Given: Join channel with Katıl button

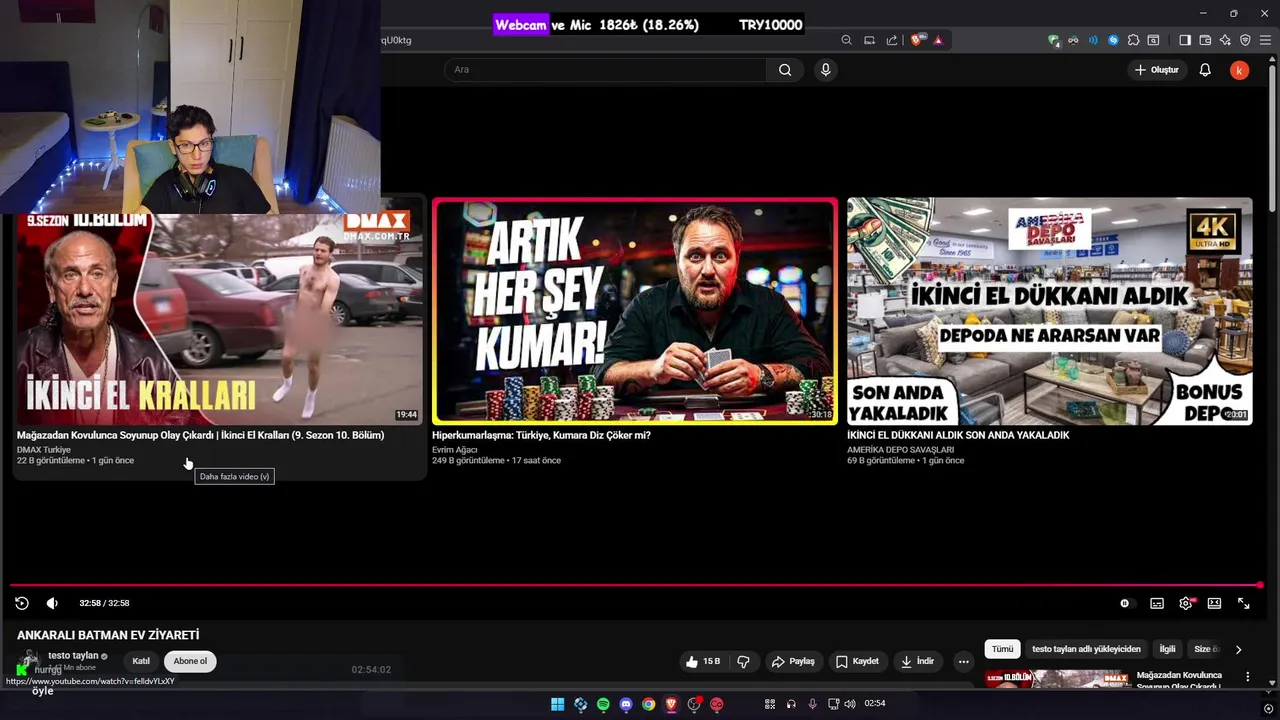Looking at the screenshot, I should tap(141, 661).
